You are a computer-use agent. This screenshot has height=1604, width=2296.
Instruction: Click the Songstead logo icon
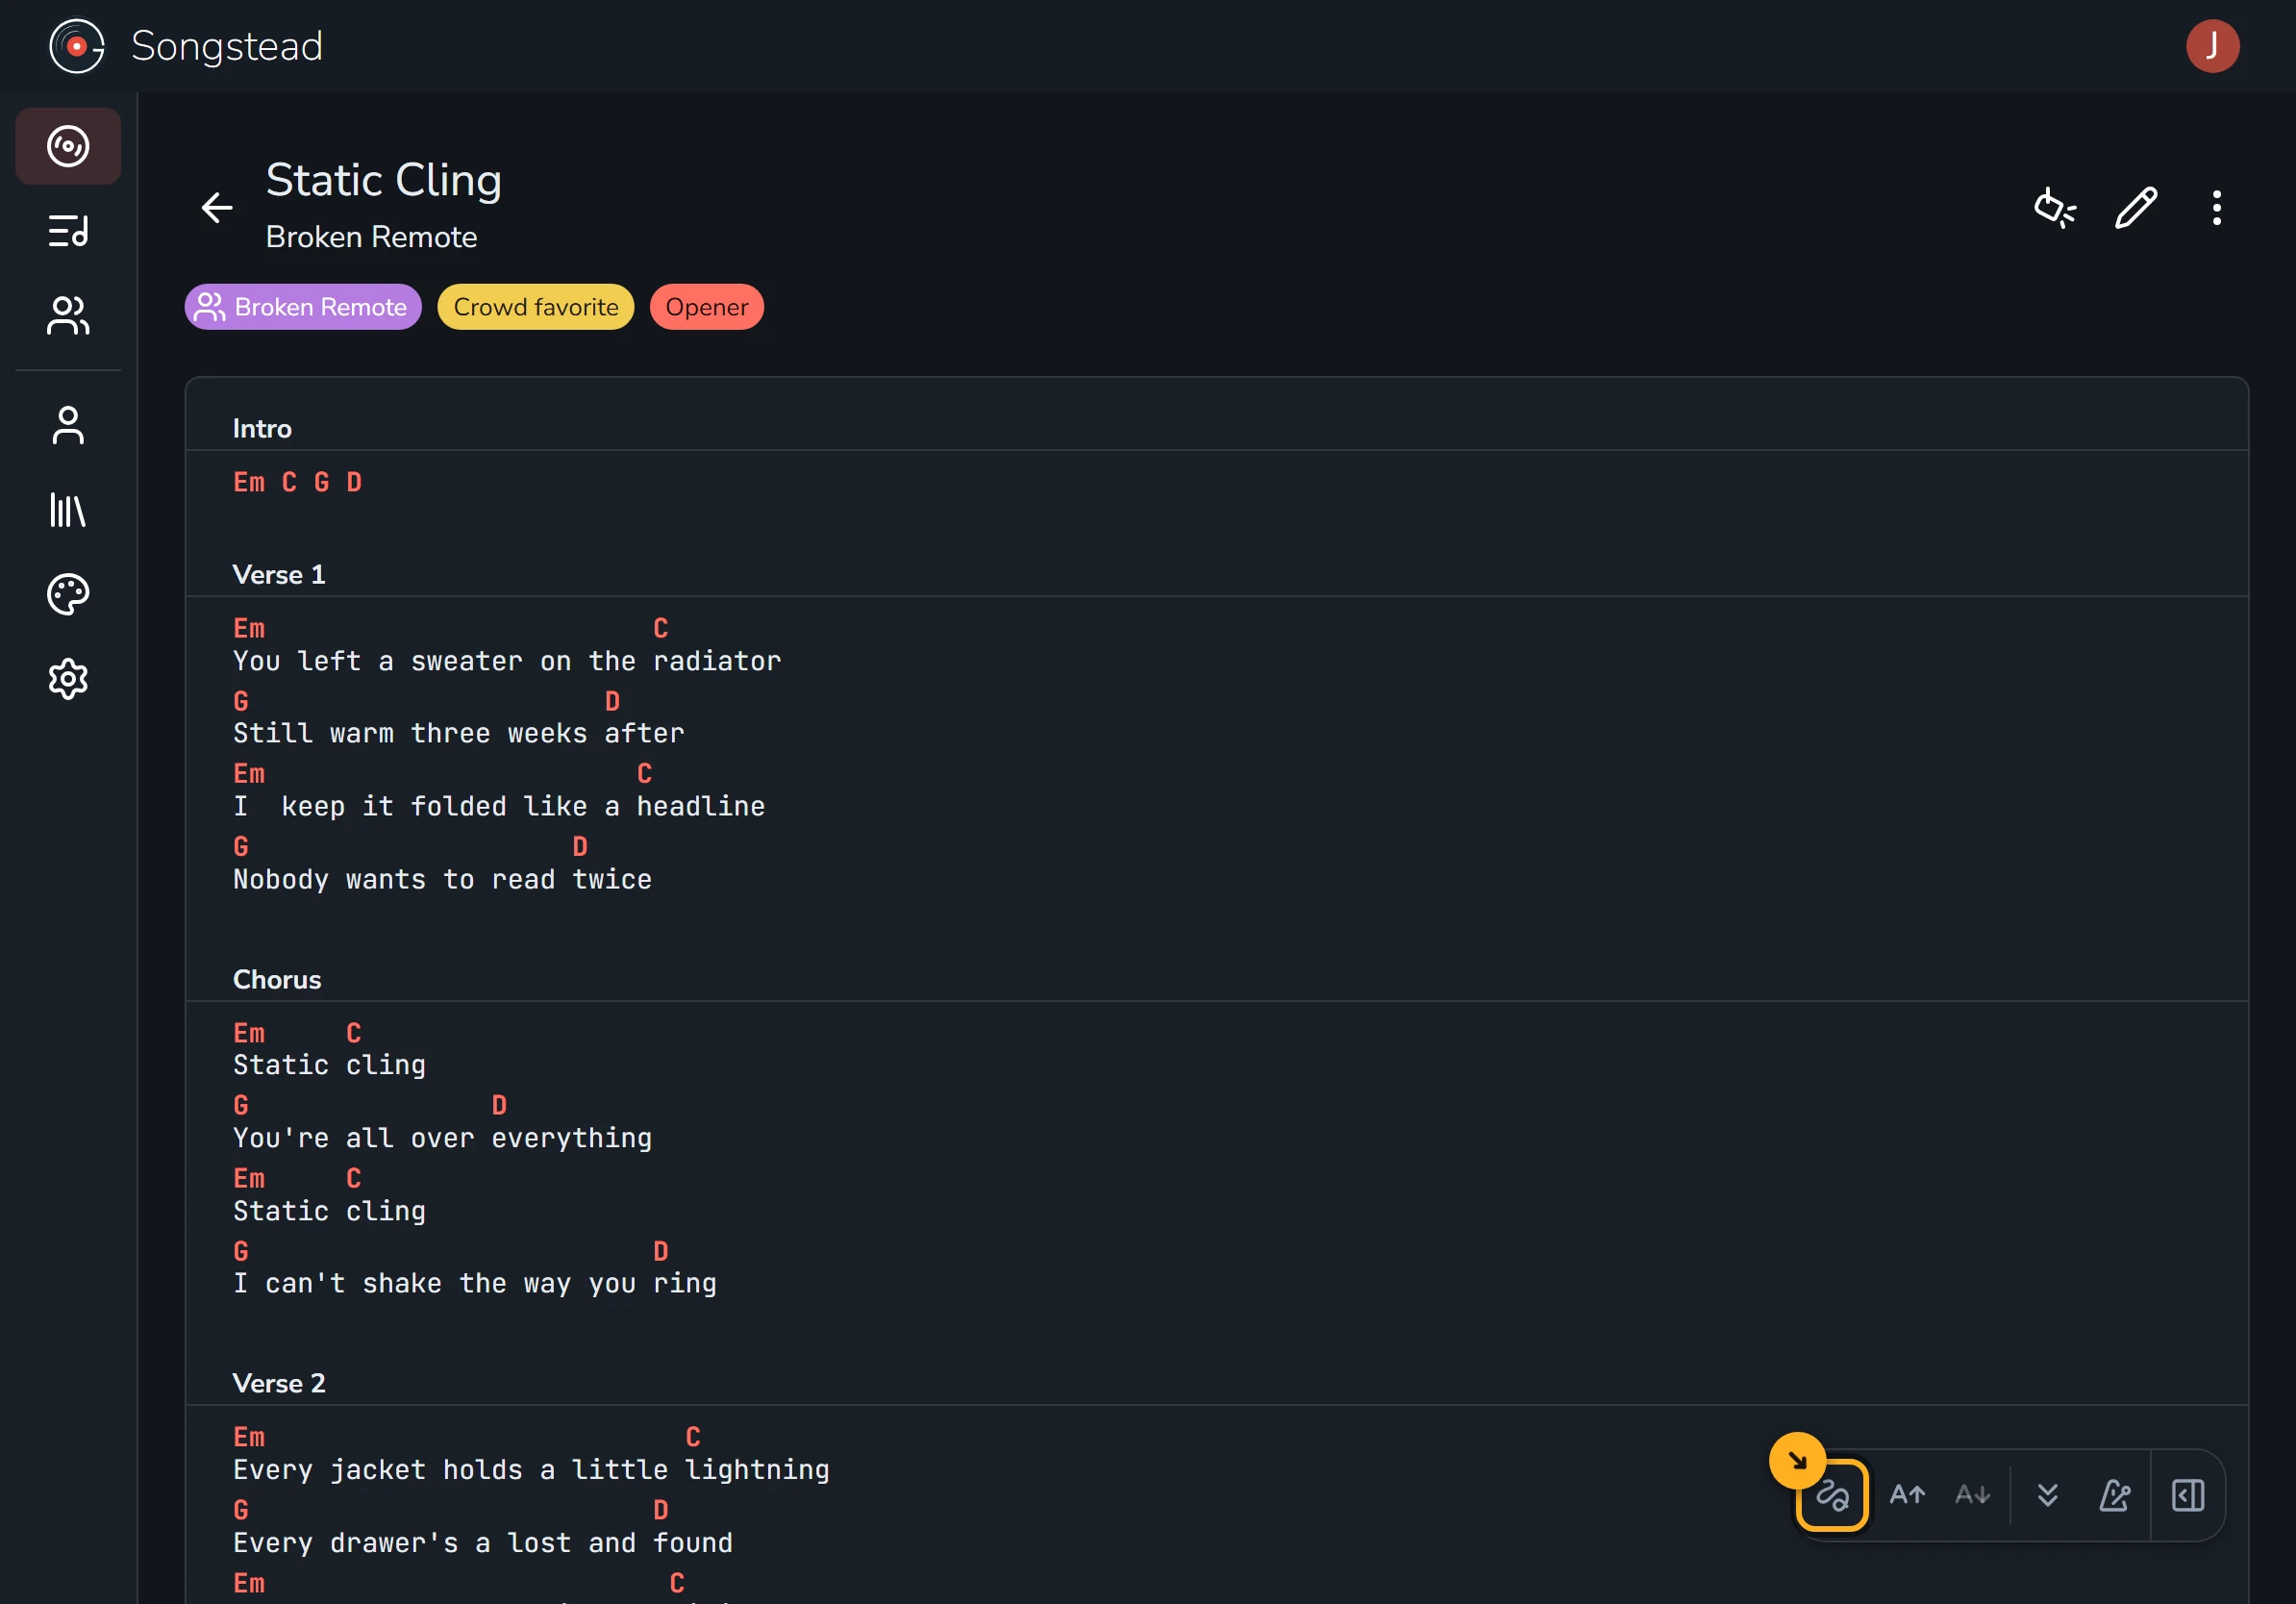[x=77, y=46]
